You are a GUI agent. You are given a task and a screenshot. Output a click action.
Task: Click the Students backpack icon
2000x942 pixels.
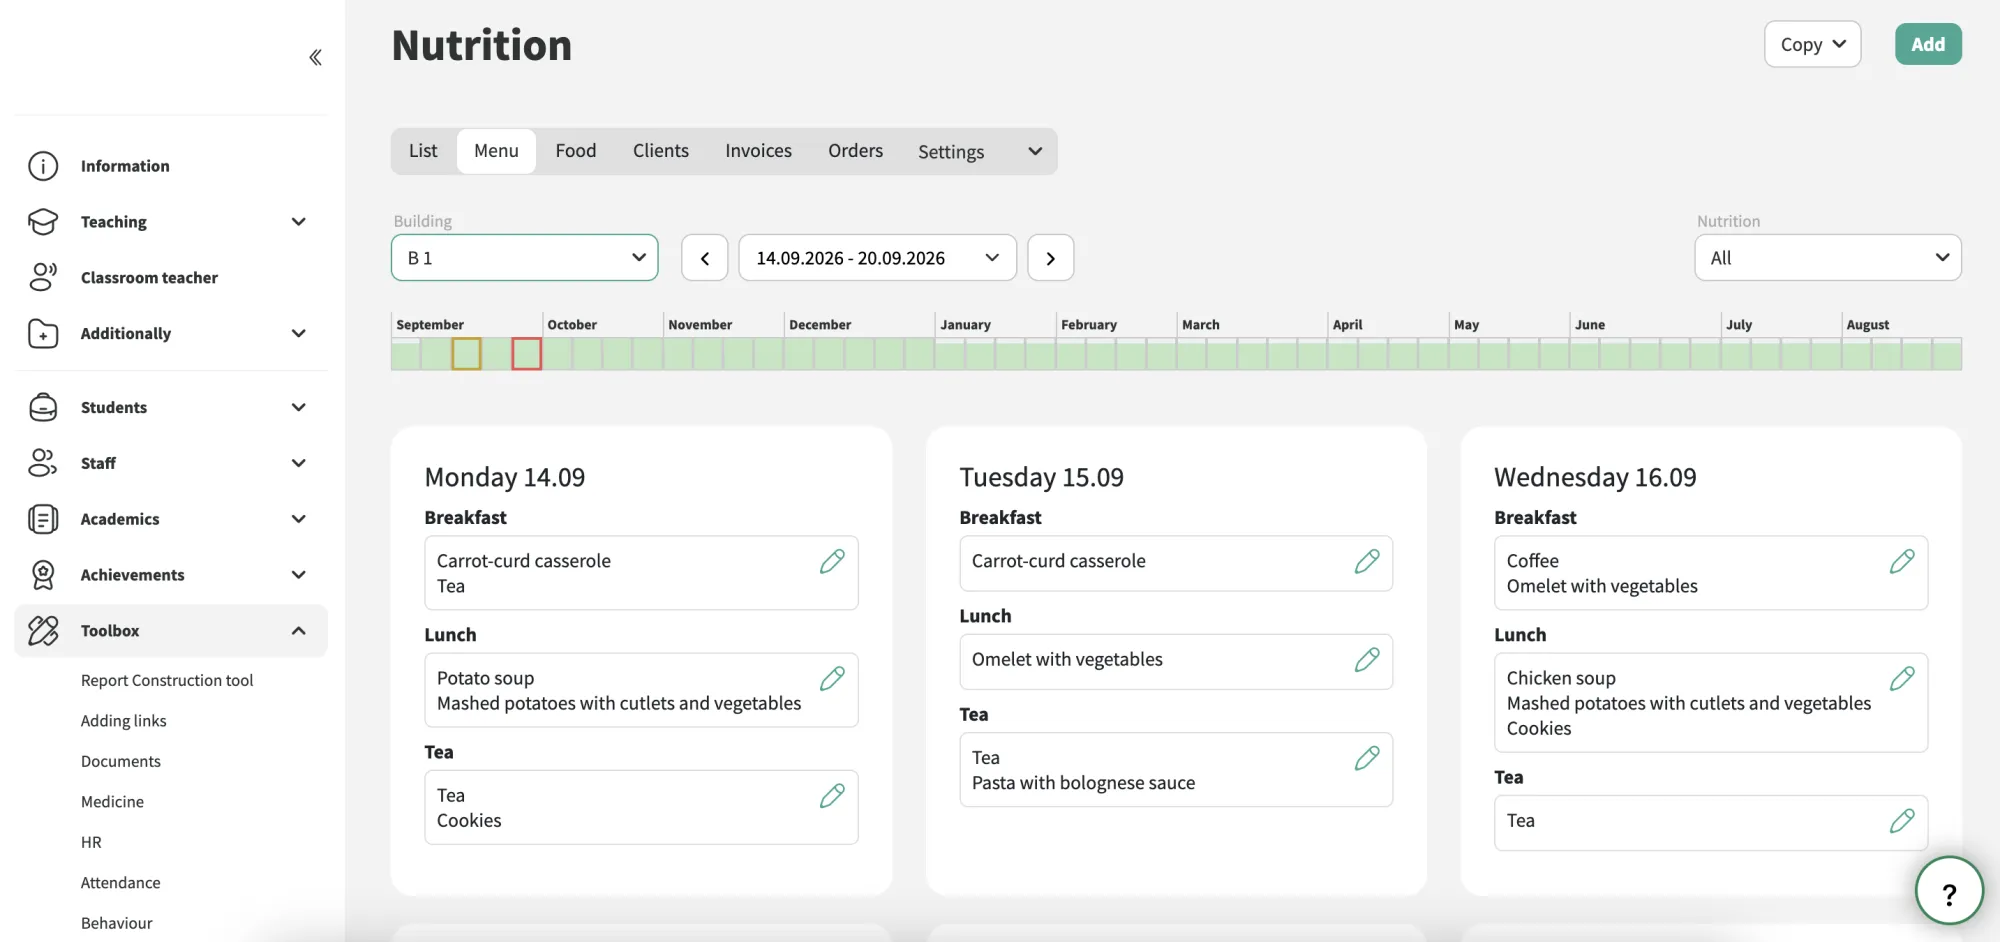pos(43,407)
